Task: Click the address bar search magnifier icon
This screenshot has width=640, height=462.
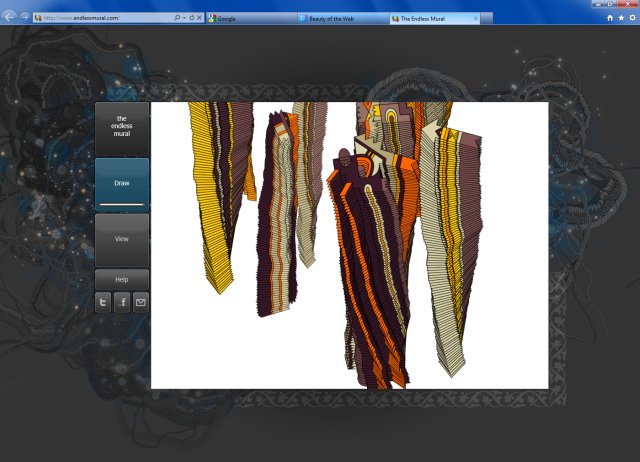Action: (x=177, y=18)
